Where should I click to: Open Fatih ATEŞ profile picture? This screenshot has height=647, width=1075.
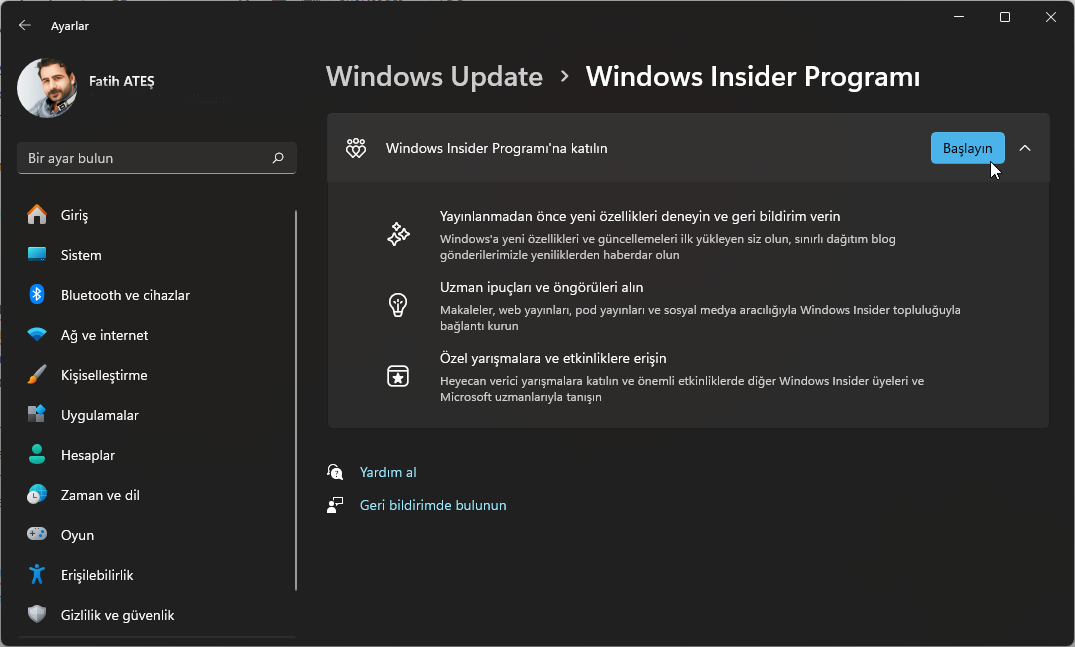click(x=47, y=88)
